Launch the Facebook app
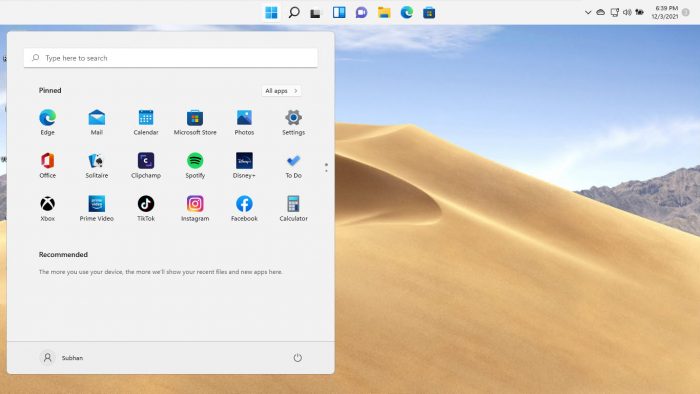Screen dimensions: 700x394 point(244,208)
